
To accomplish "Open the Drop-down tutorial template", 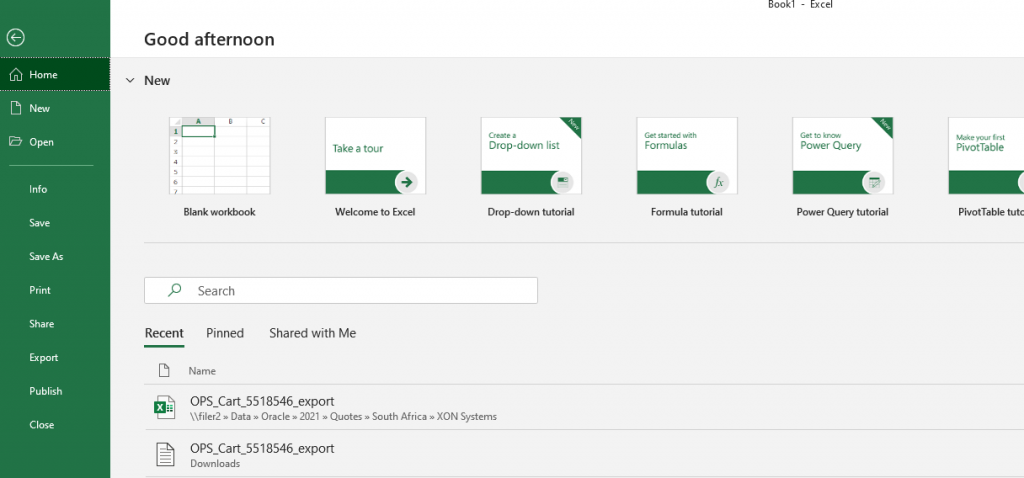I will coord(531,157).
